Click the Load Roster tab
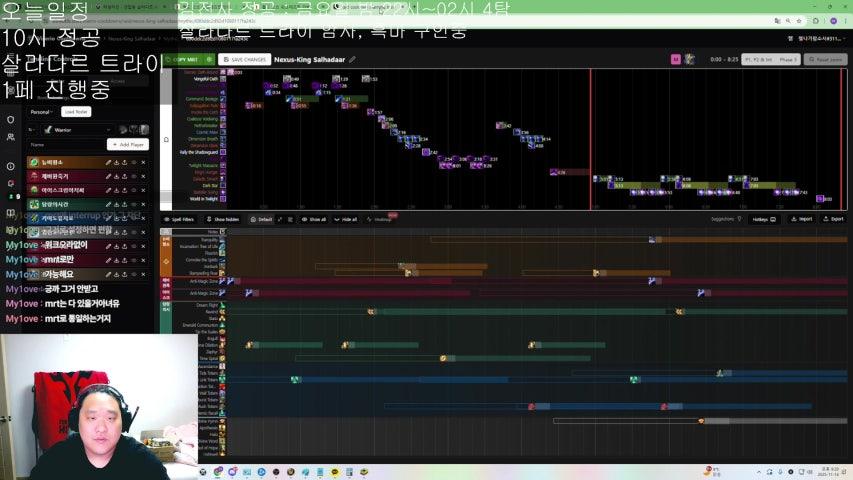This screenshot has width=853, height=480. 76,112
